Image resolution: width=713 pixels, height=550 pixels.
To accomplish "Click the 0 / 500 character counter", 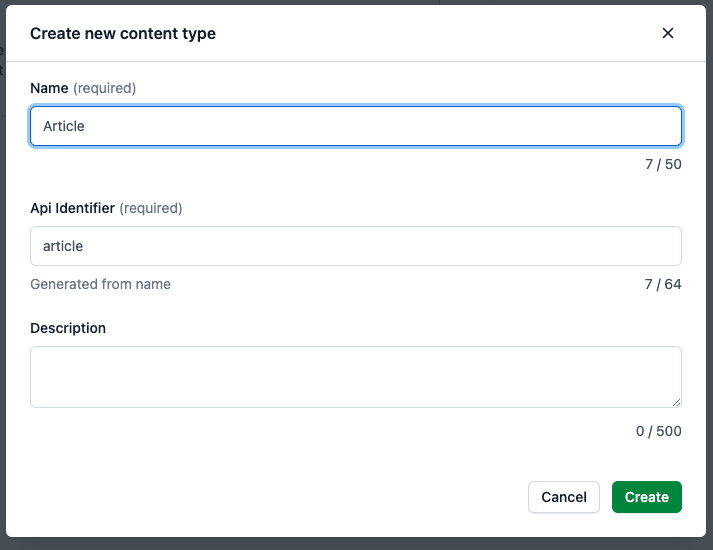I will [658, 431].
